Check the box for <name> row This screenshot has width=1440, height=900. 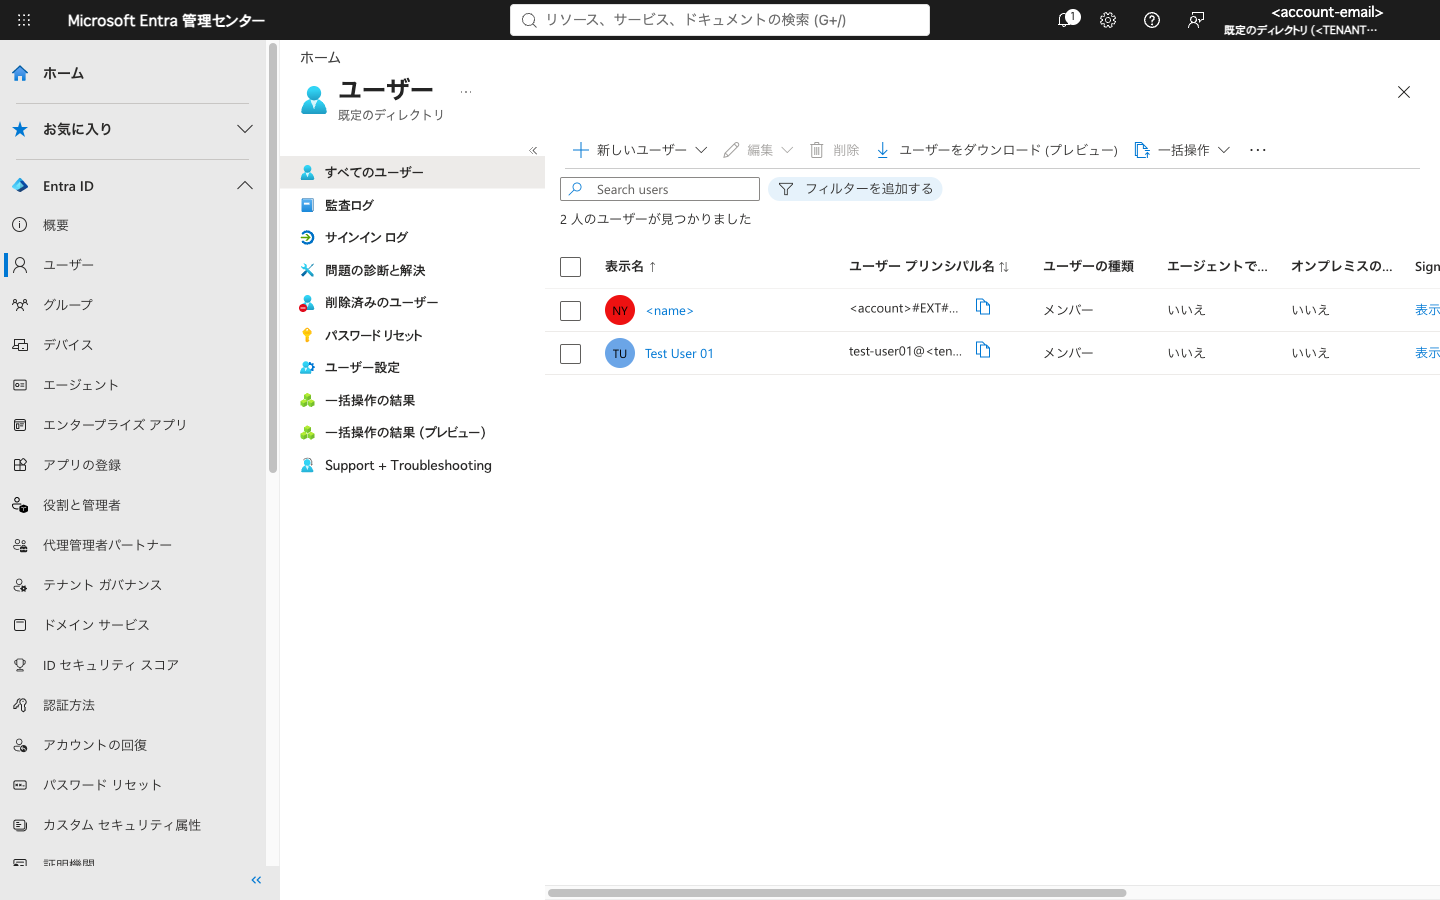[571, 311]
